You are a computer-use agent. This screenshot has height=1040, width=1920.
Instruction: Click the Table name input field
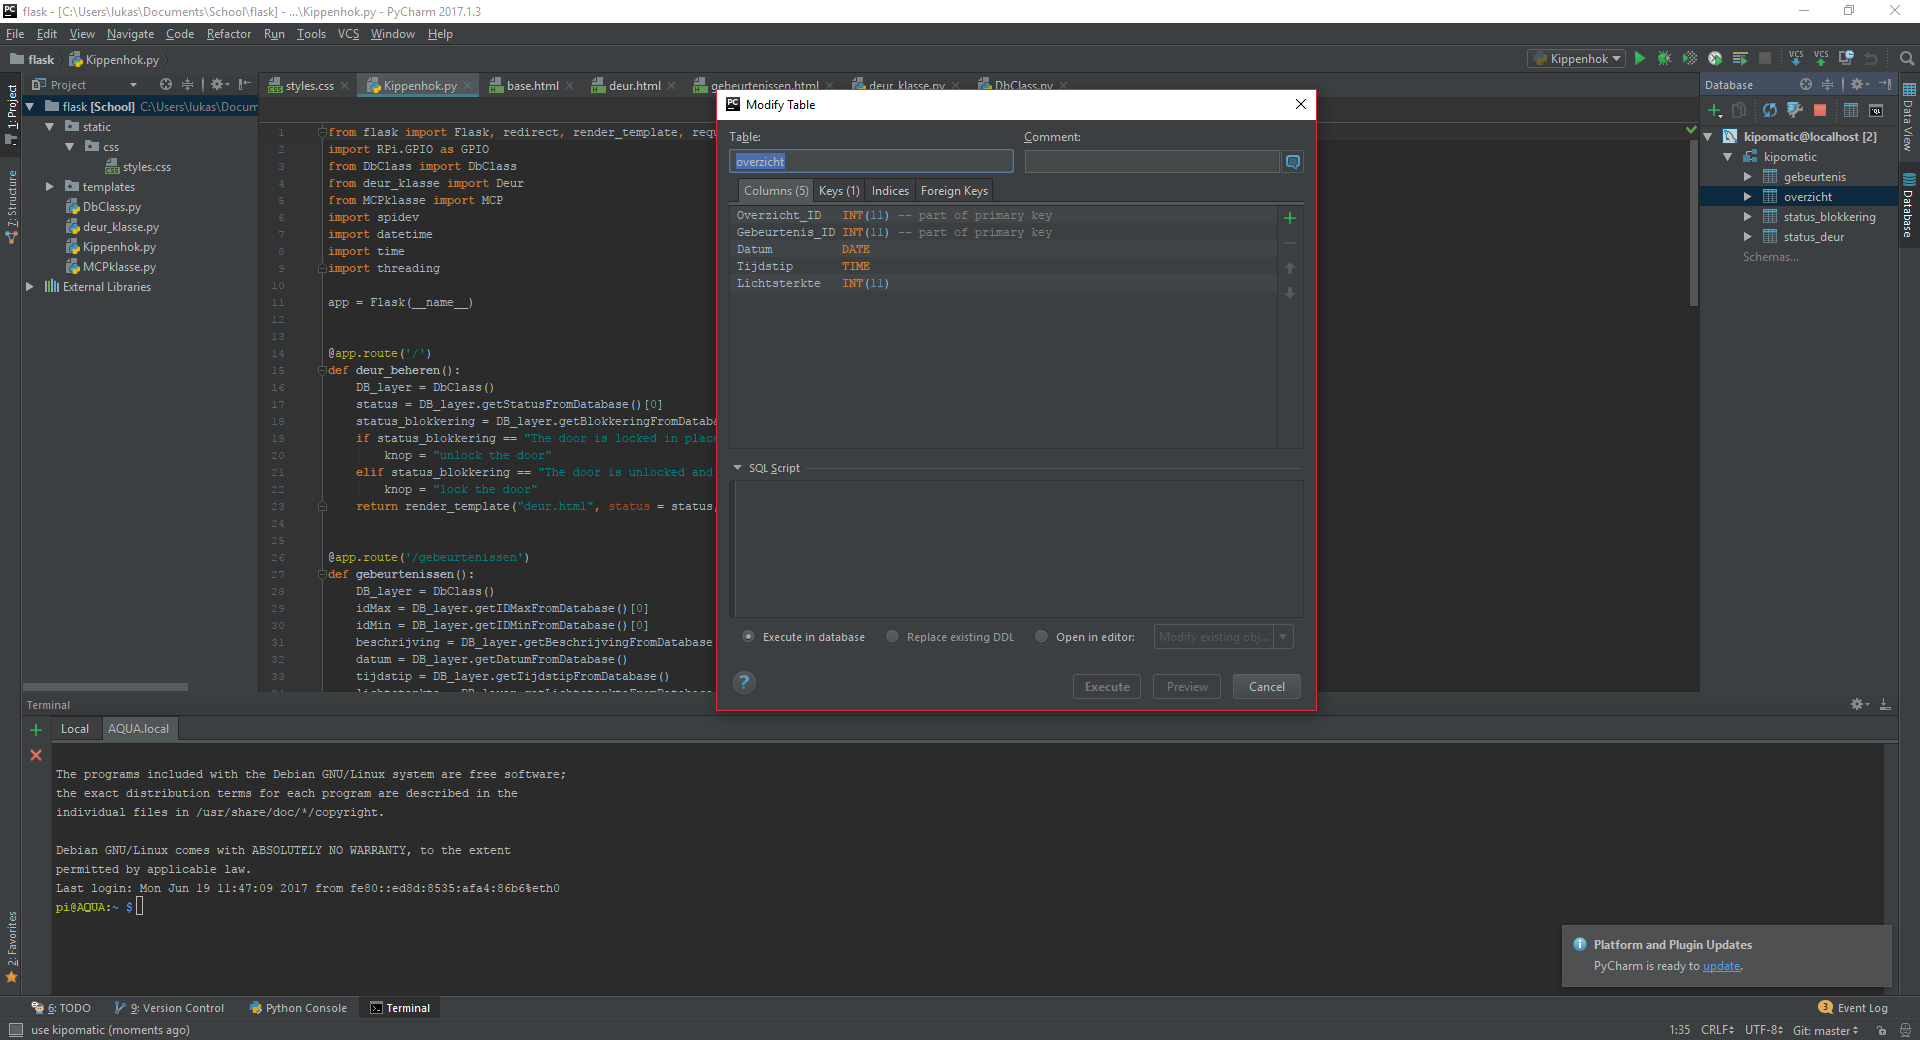click(x=871, y=162)
